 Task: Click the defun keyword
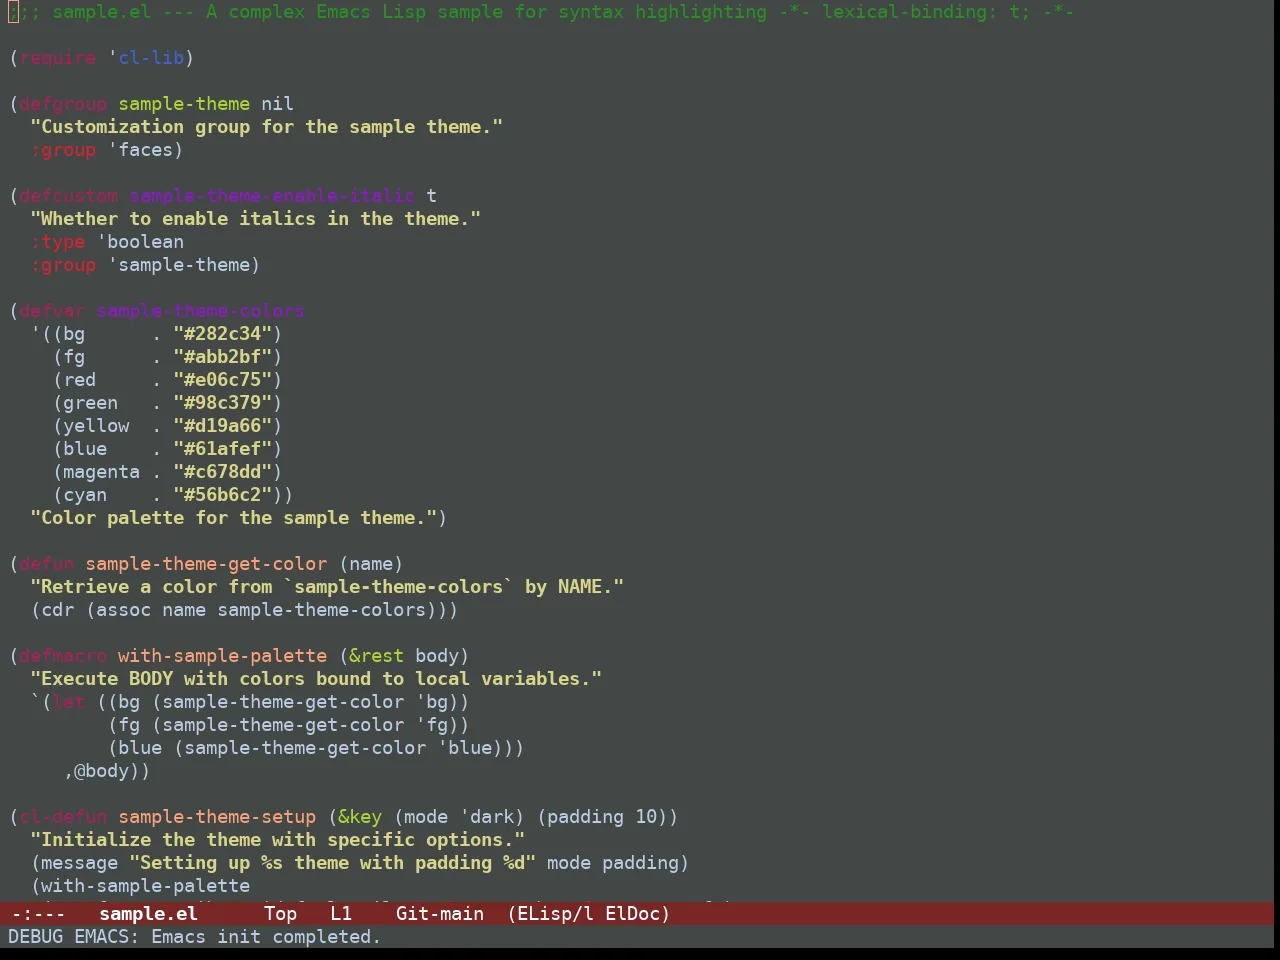coord(47,564)
